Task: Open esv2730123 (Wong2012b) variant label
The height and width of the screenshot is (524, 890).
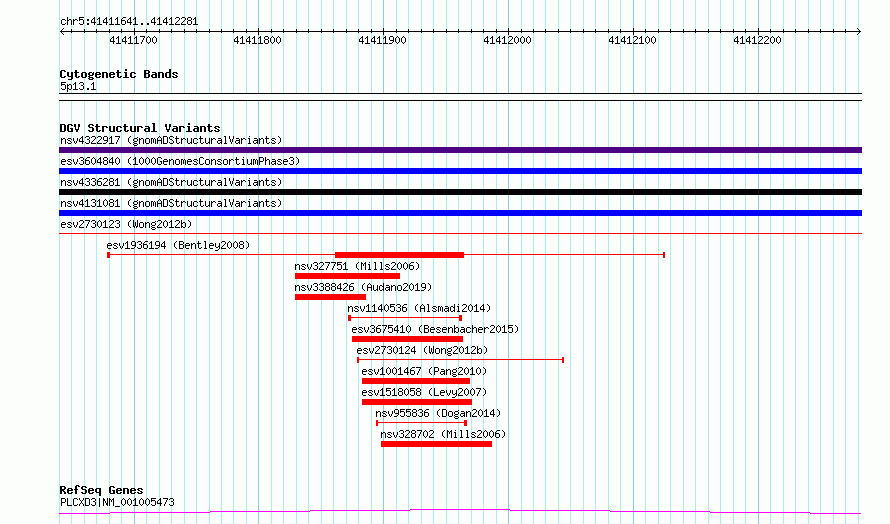Action: 126,224
